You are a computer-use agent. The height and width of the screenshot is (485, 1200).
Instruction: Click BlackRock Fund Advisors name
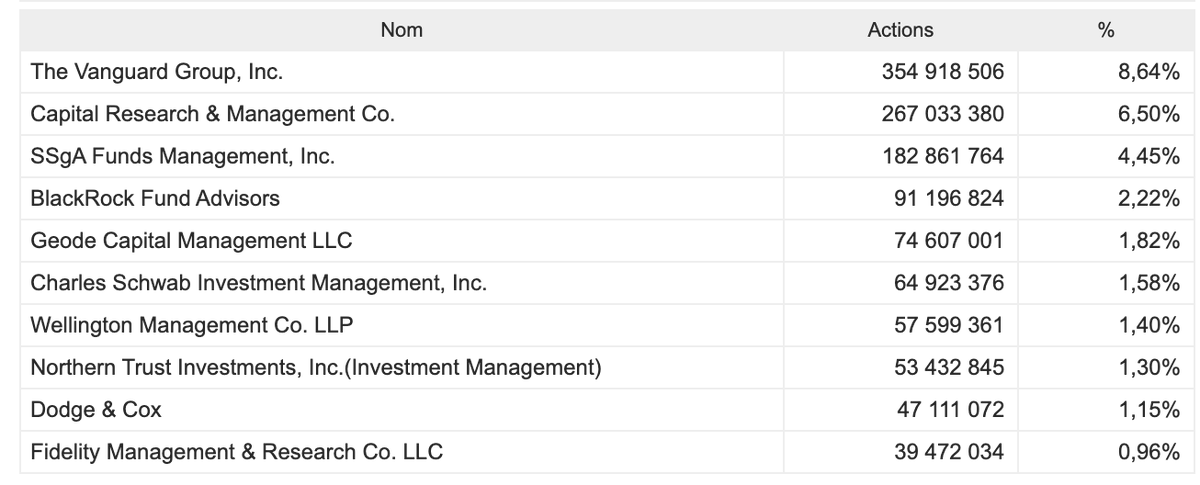coord(155,198)
